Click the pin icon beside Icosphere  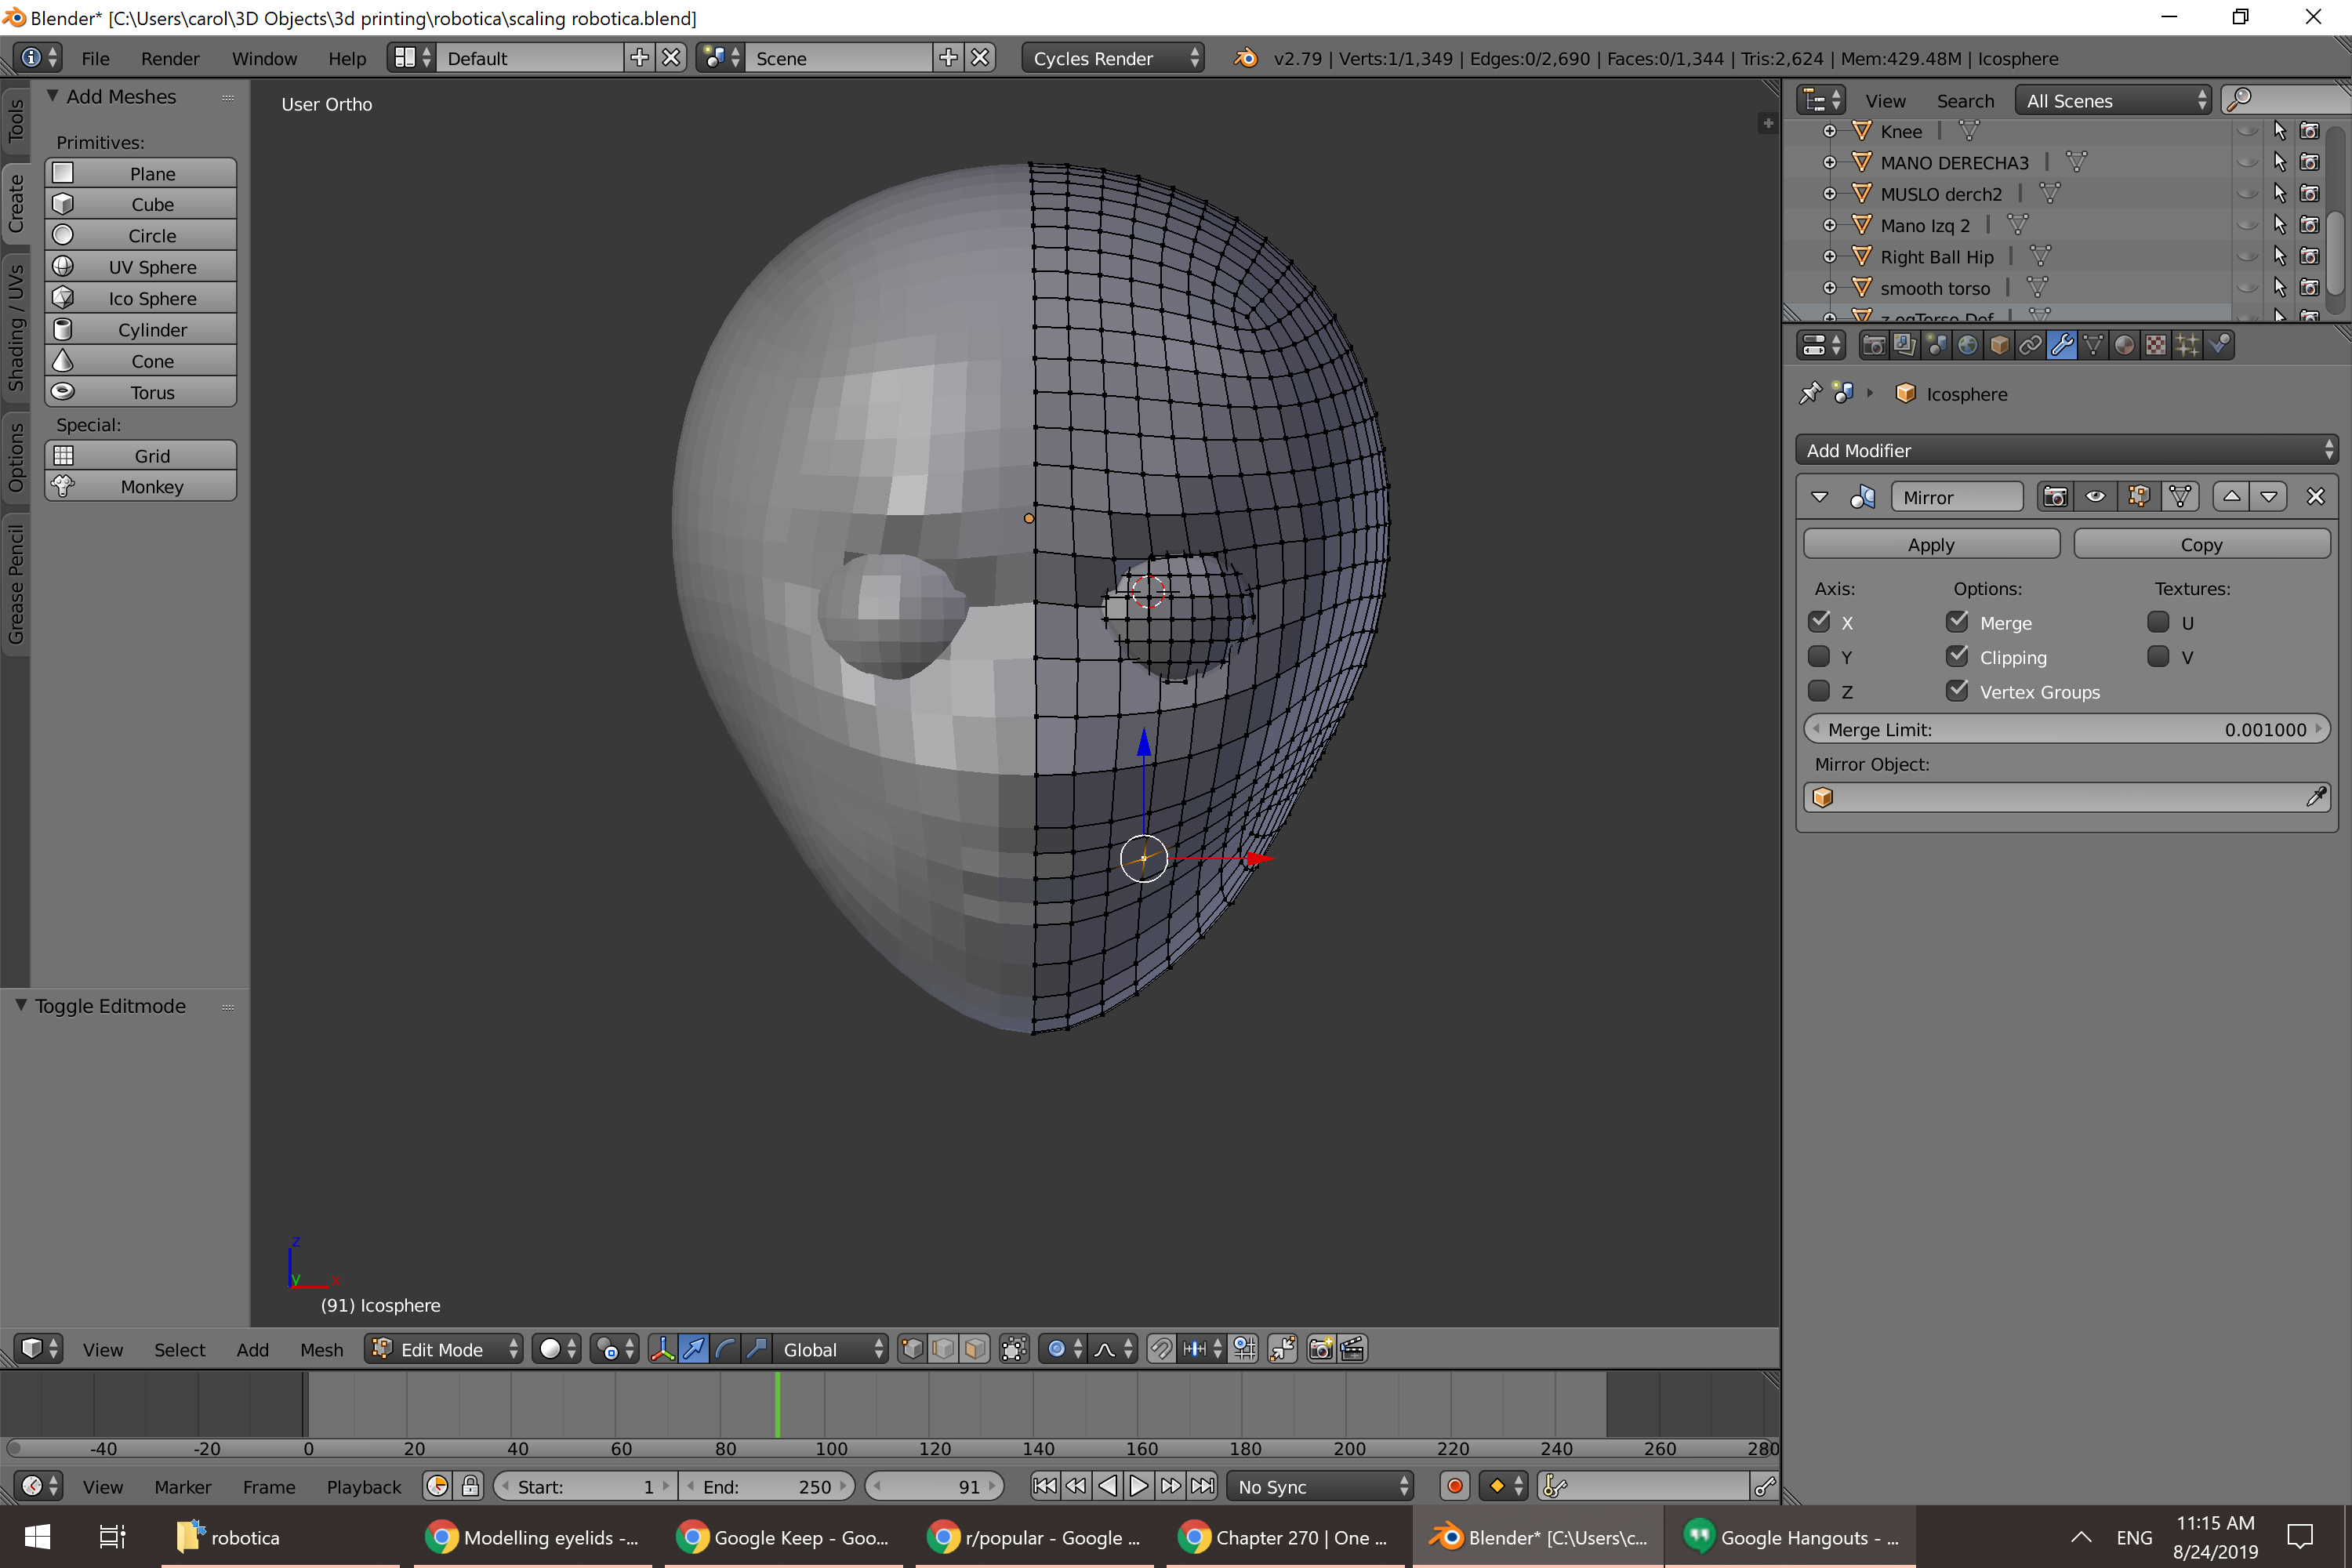[1810, 393]
